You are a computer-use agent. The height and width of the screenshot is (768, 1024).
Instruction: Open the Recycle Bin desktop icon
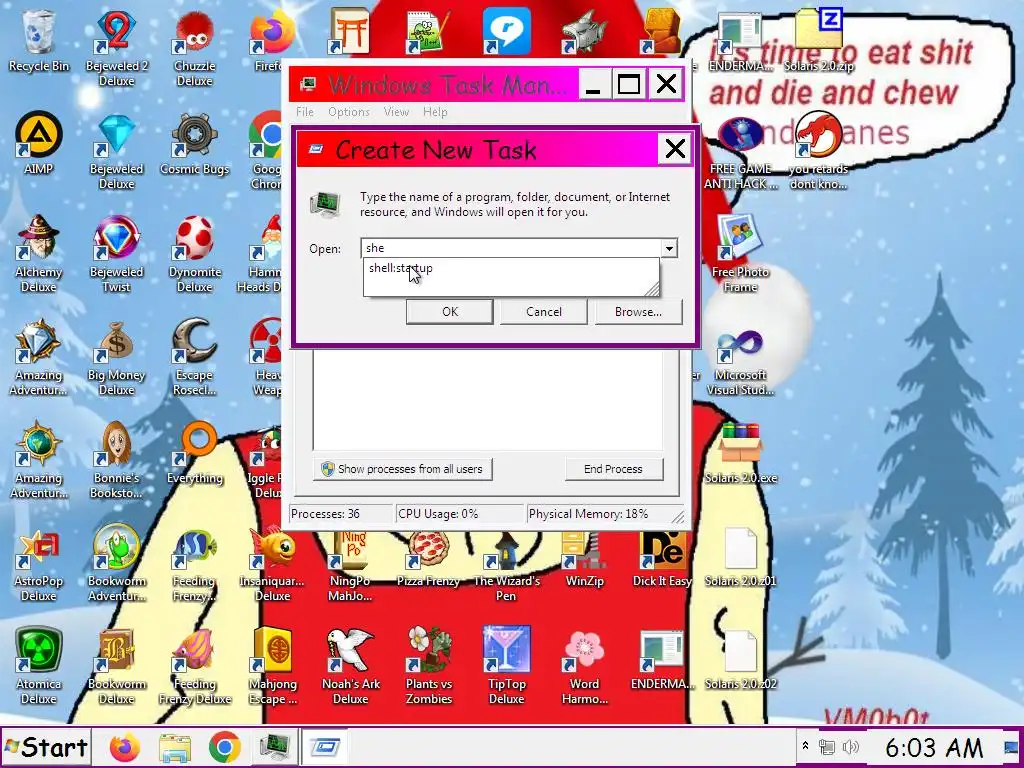pyautogui.click(x=39, y=42)
